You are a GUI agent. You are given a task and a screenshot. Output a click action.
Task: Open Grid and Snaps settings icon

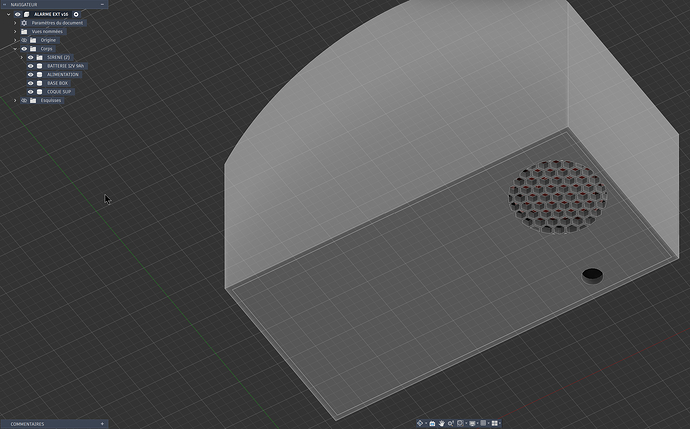483,423
